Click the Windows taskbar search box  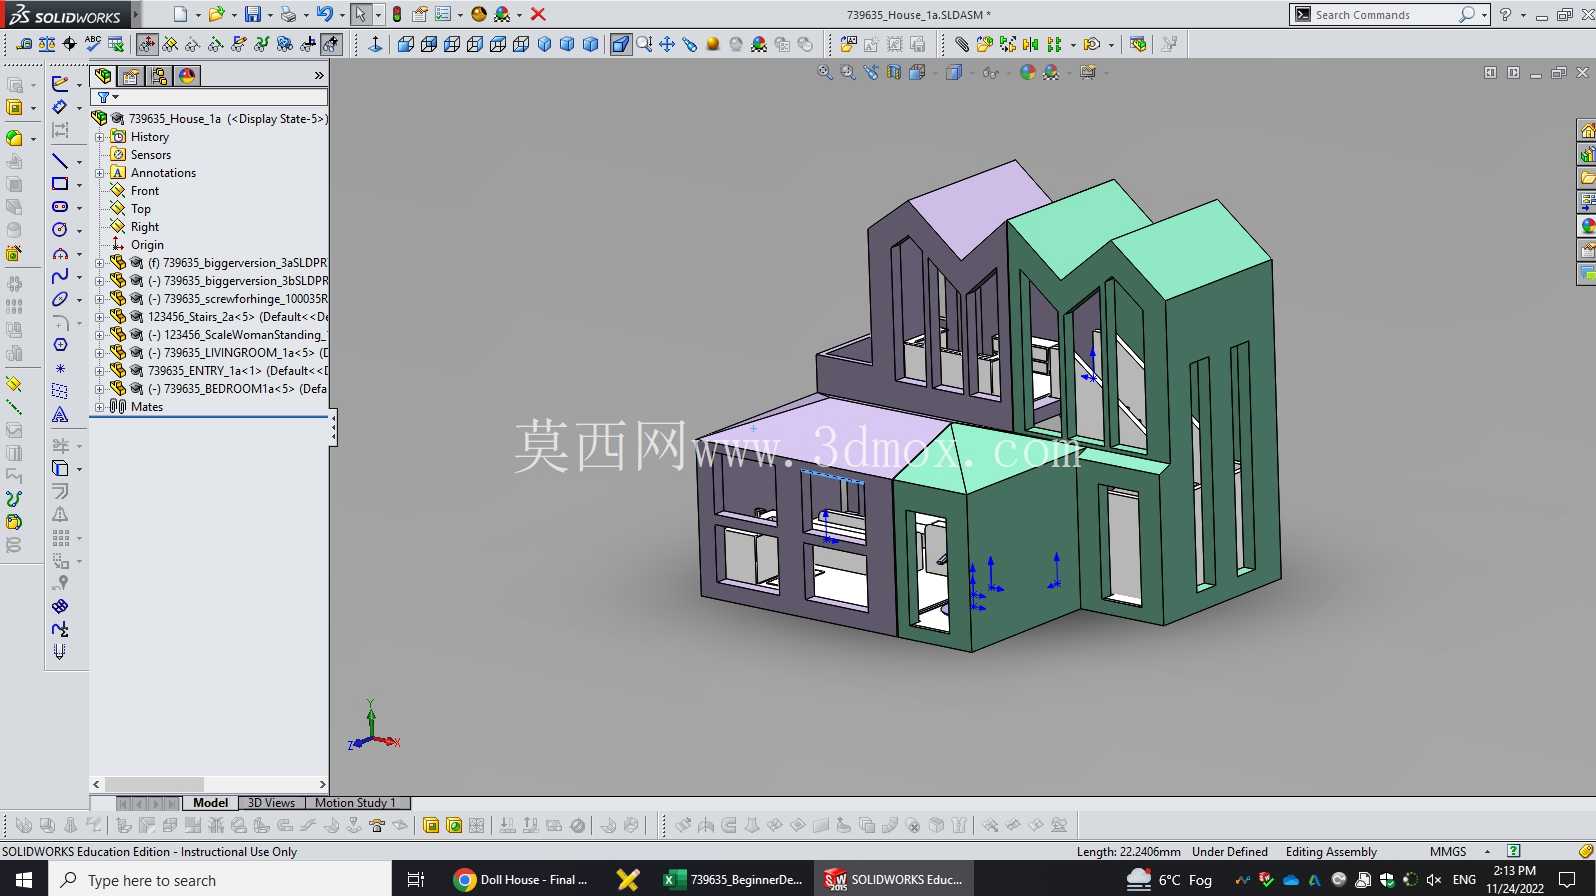(220, 880)
